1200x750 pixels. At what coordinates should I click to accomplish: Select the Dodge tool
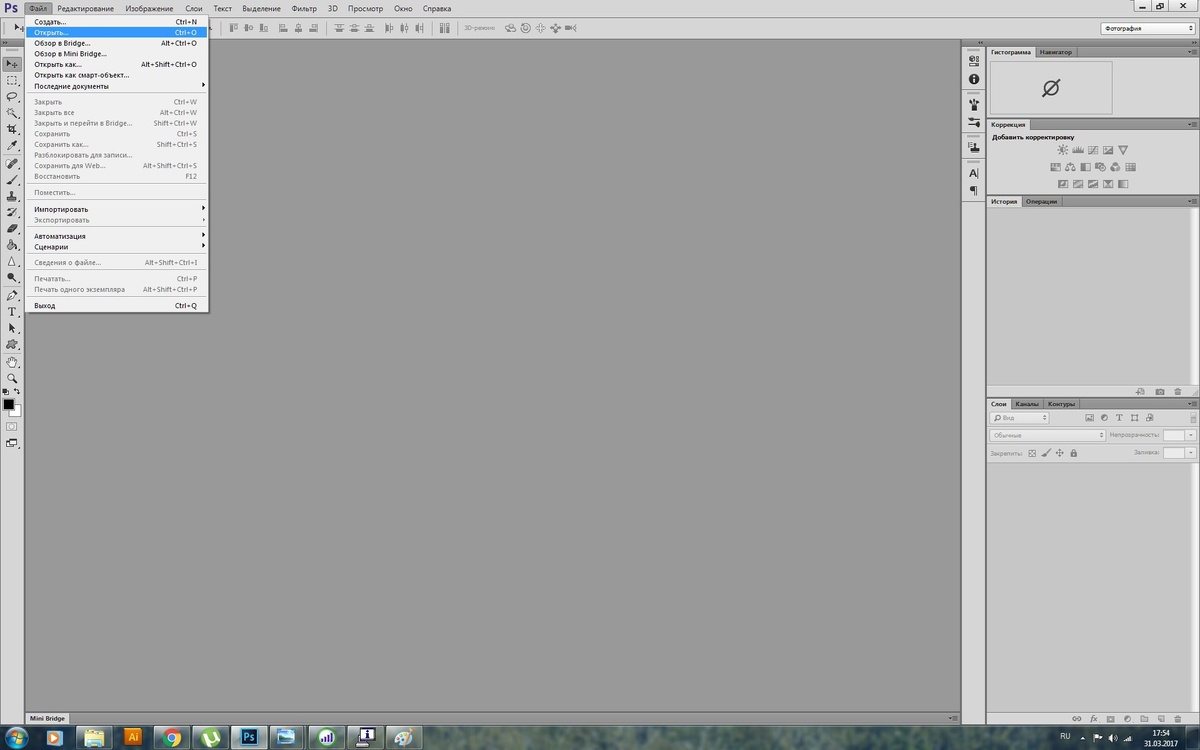point(12,278)
